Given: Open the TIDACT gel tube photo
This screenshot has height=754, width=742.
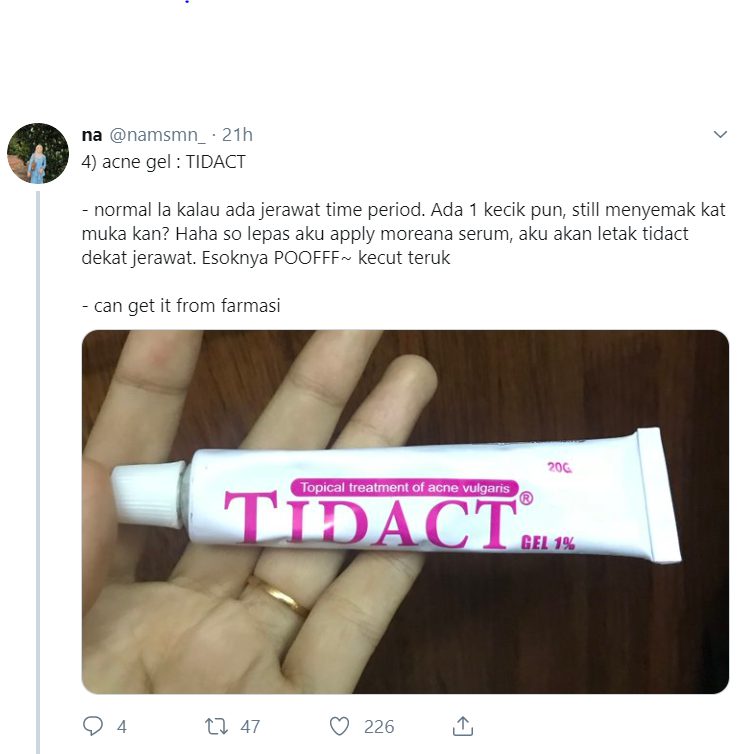Looking at the screenshot, I should pyautogui.click(x=405, y=511).
